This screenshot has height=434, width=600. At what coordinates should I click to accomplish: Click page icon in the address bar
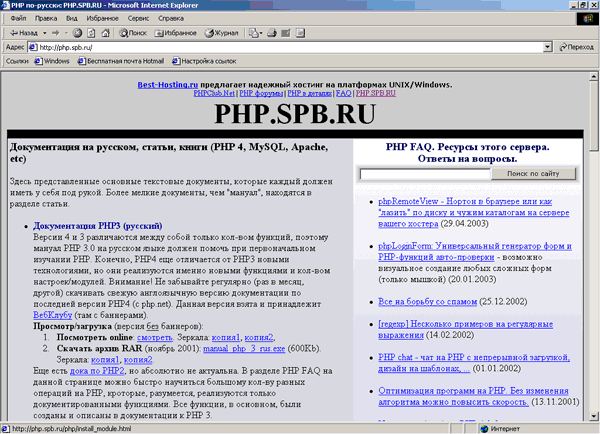33,47
